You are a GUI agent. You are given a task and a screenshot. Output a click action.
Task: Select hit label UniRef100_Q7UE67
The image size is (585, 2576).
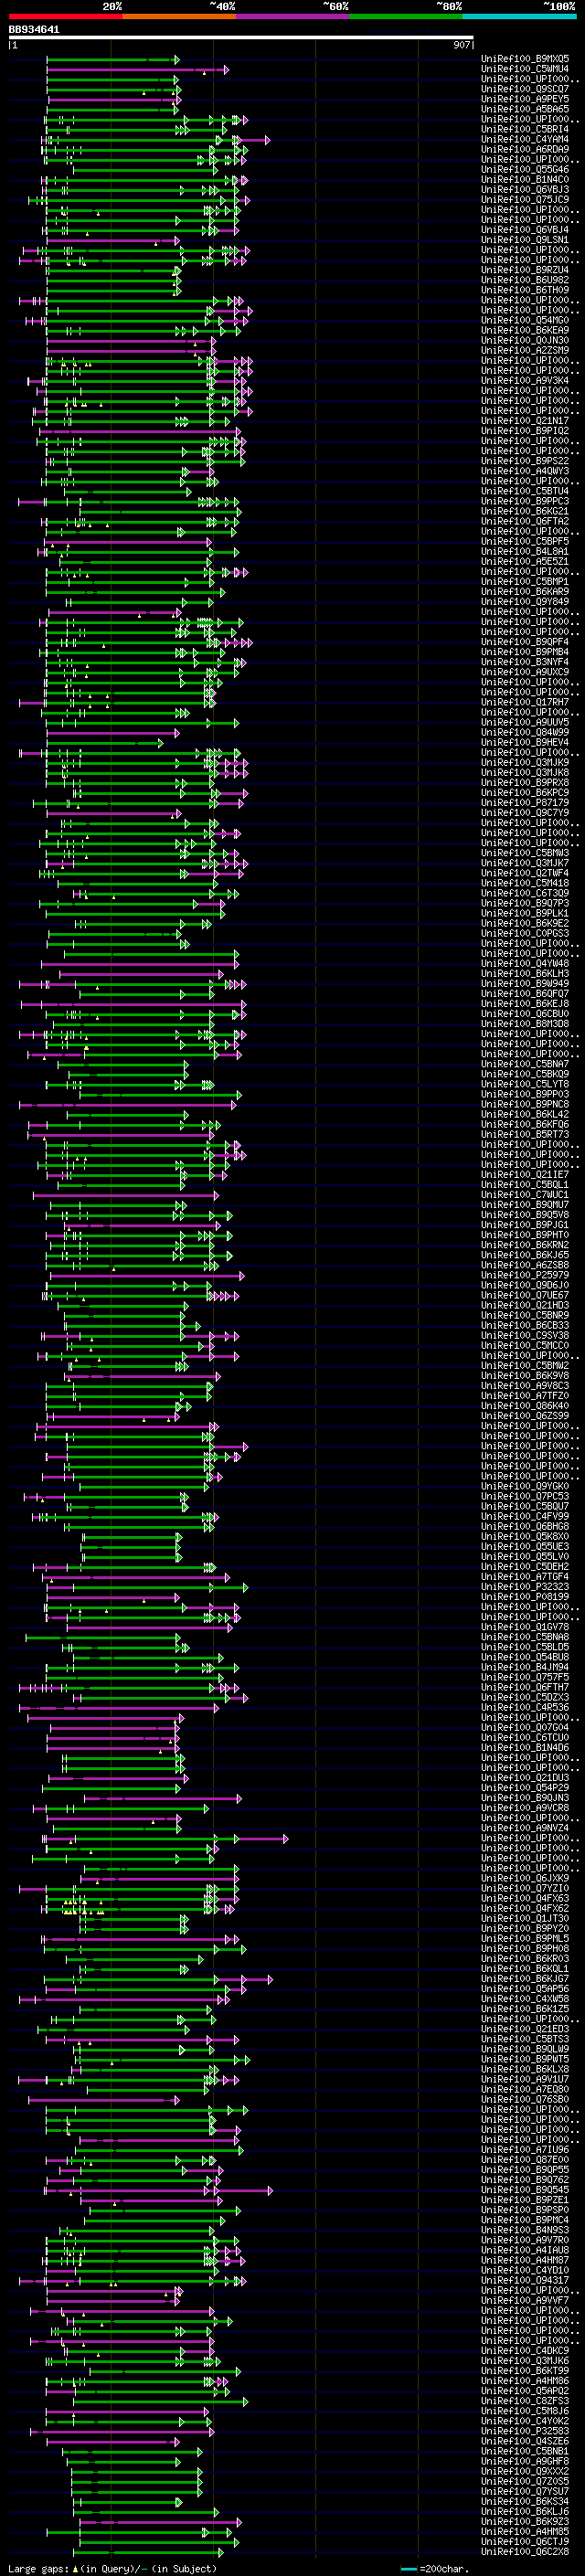coord(525,1295)
